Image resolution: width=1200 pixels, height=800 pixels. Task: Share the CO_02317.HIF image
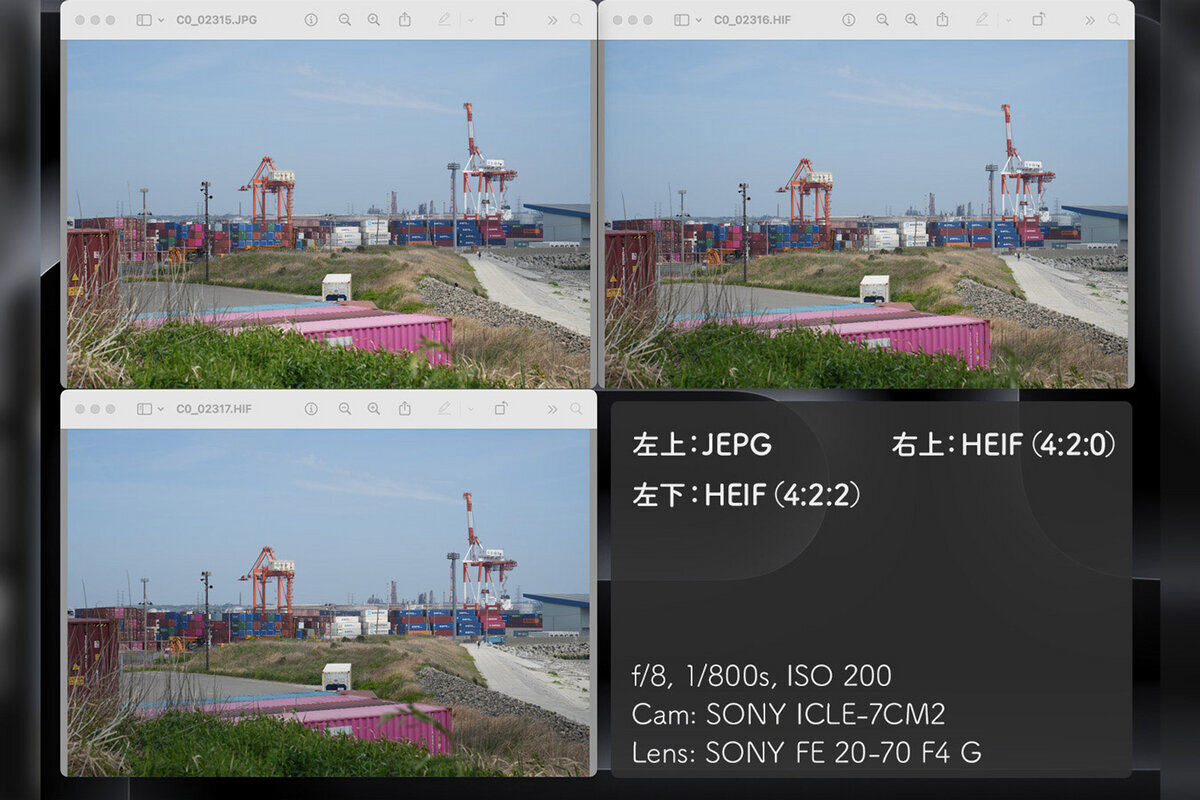point(406,409)
